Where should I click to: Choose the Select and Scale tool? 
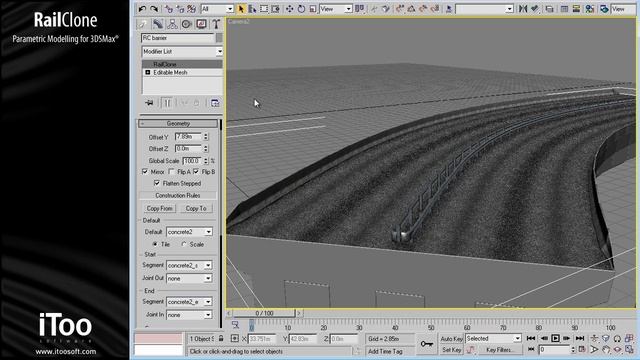tap(313, 9)
